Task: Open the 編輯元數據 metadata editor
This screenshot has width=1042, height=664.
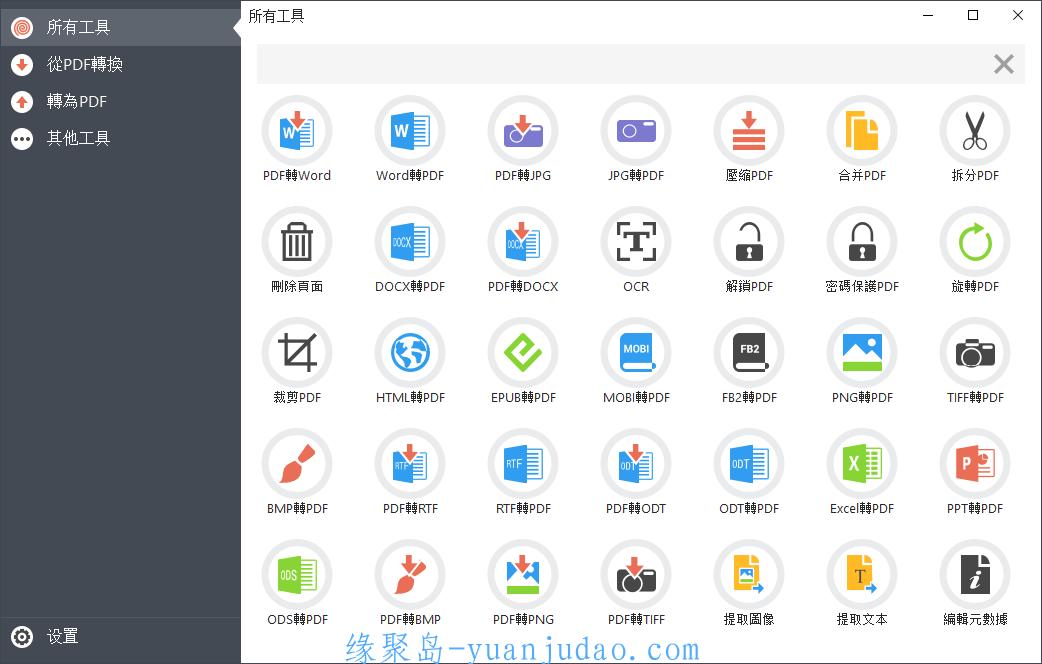Action: tap(975, 575)
